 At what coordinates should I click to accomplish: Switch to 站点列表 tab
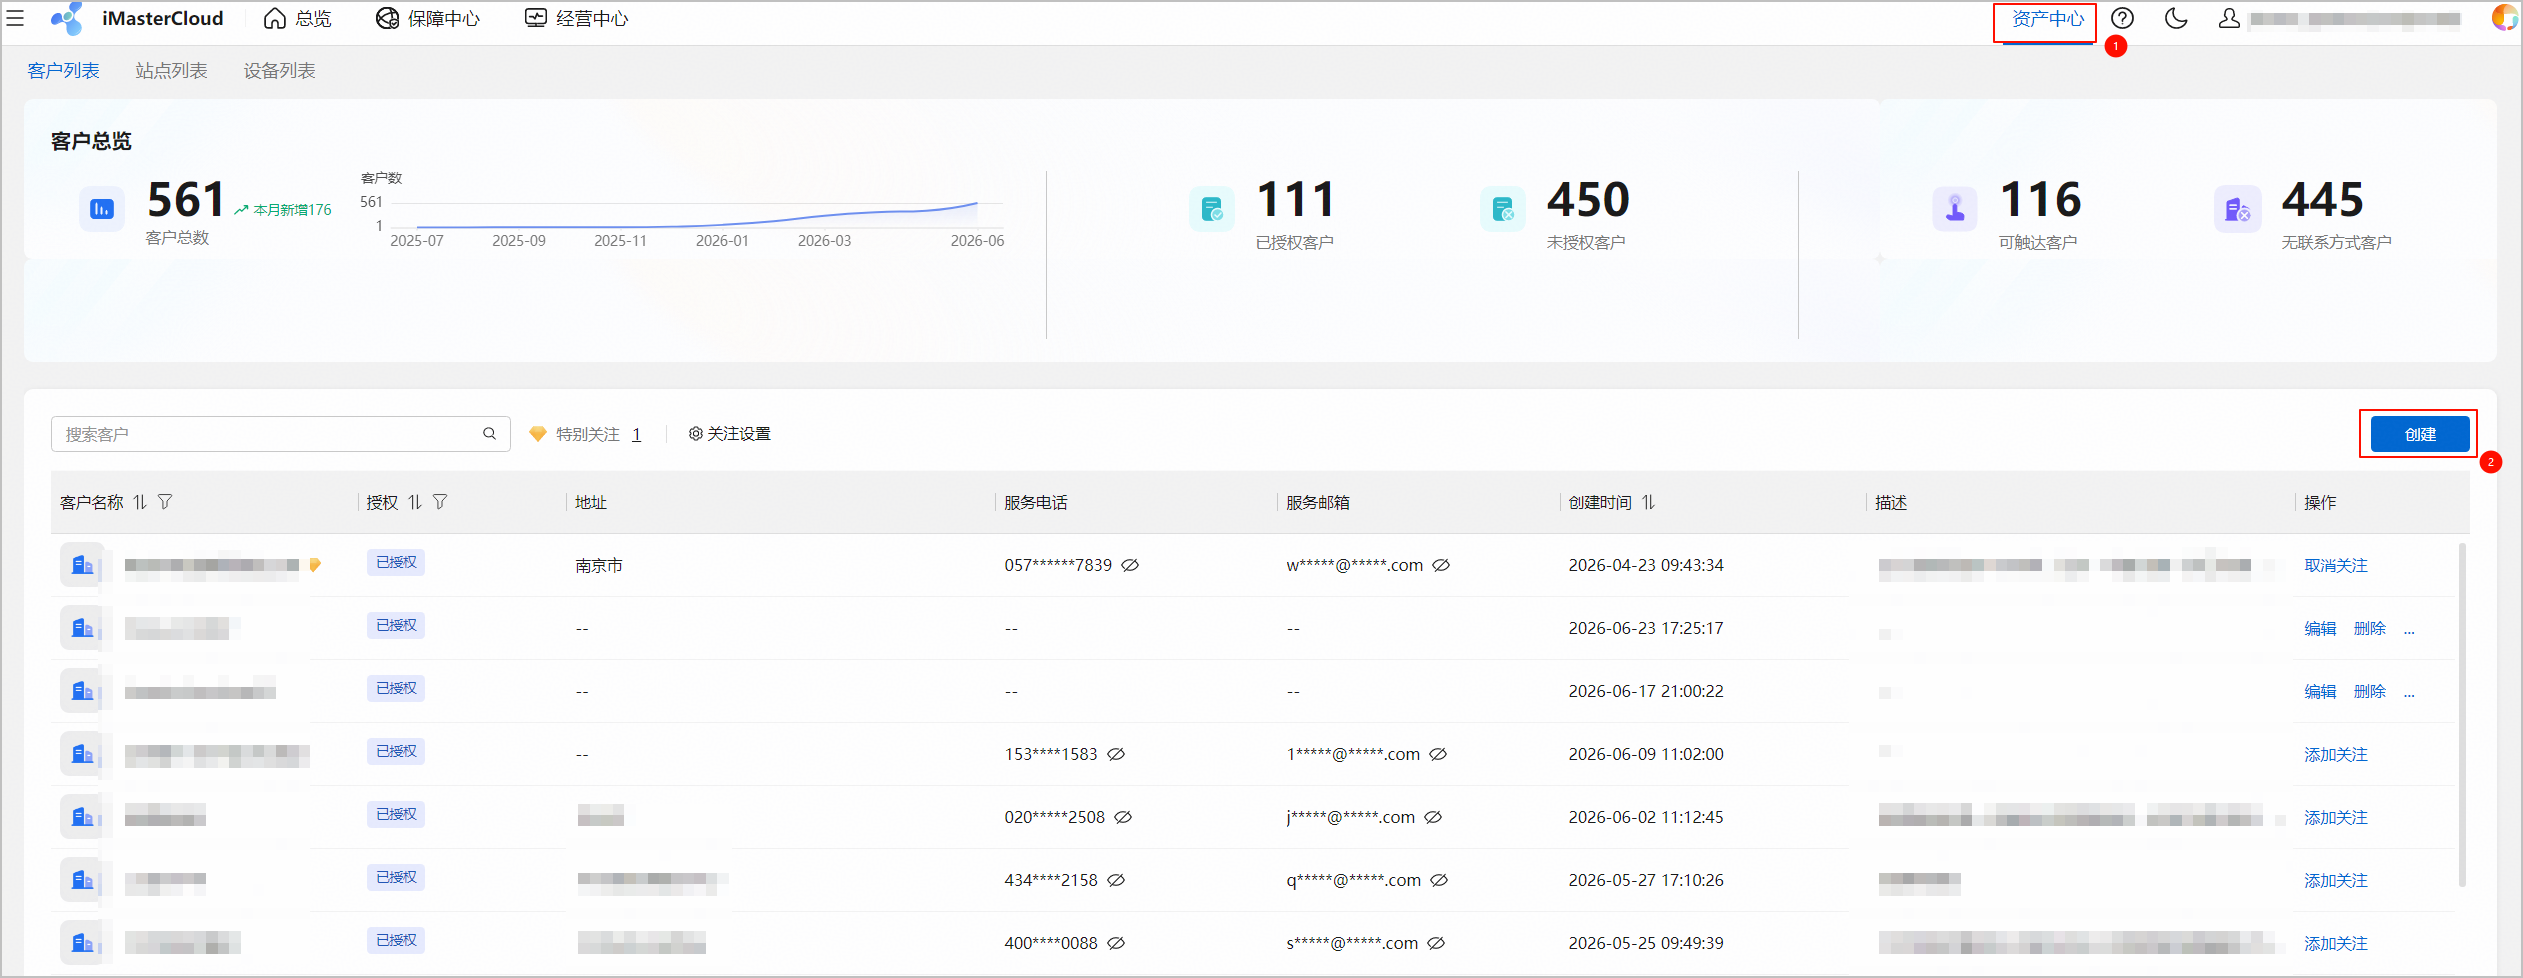pyautogui.click(x=171, y=71)
